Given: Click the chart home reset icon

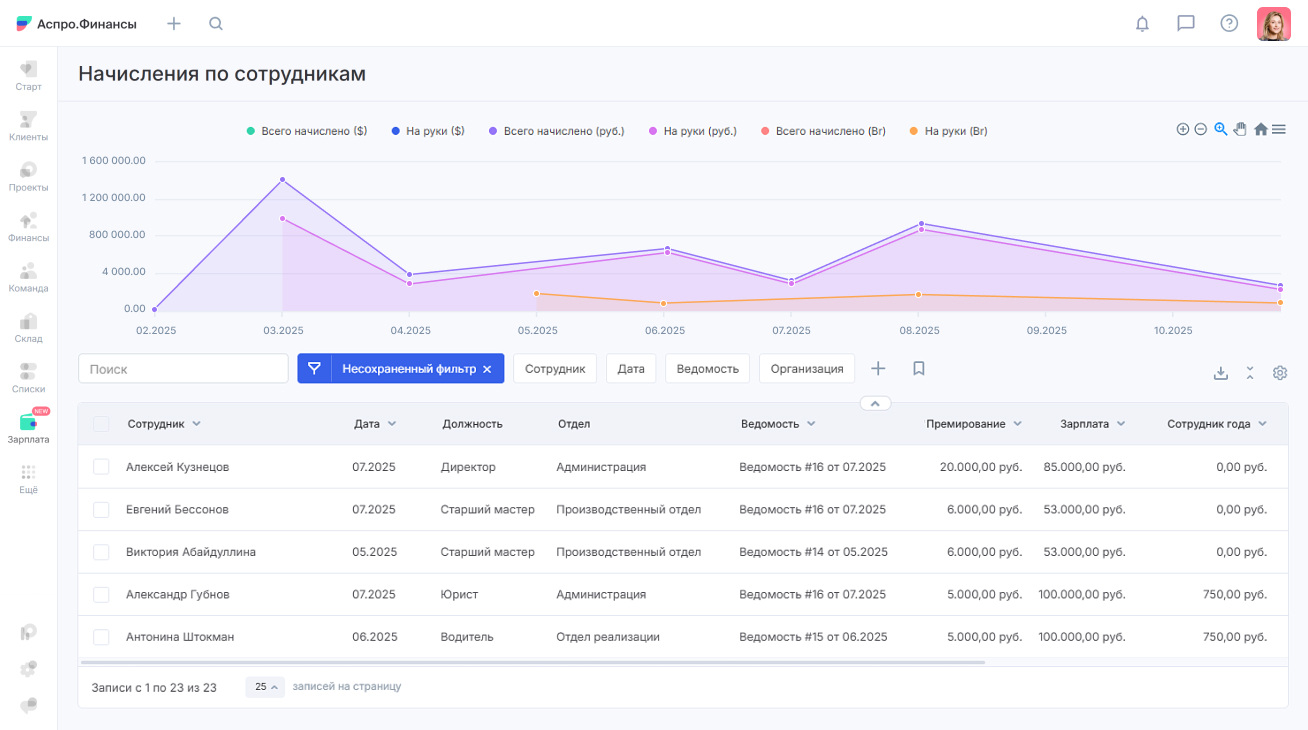Looking at the screenshot, I should (1260, 129).
